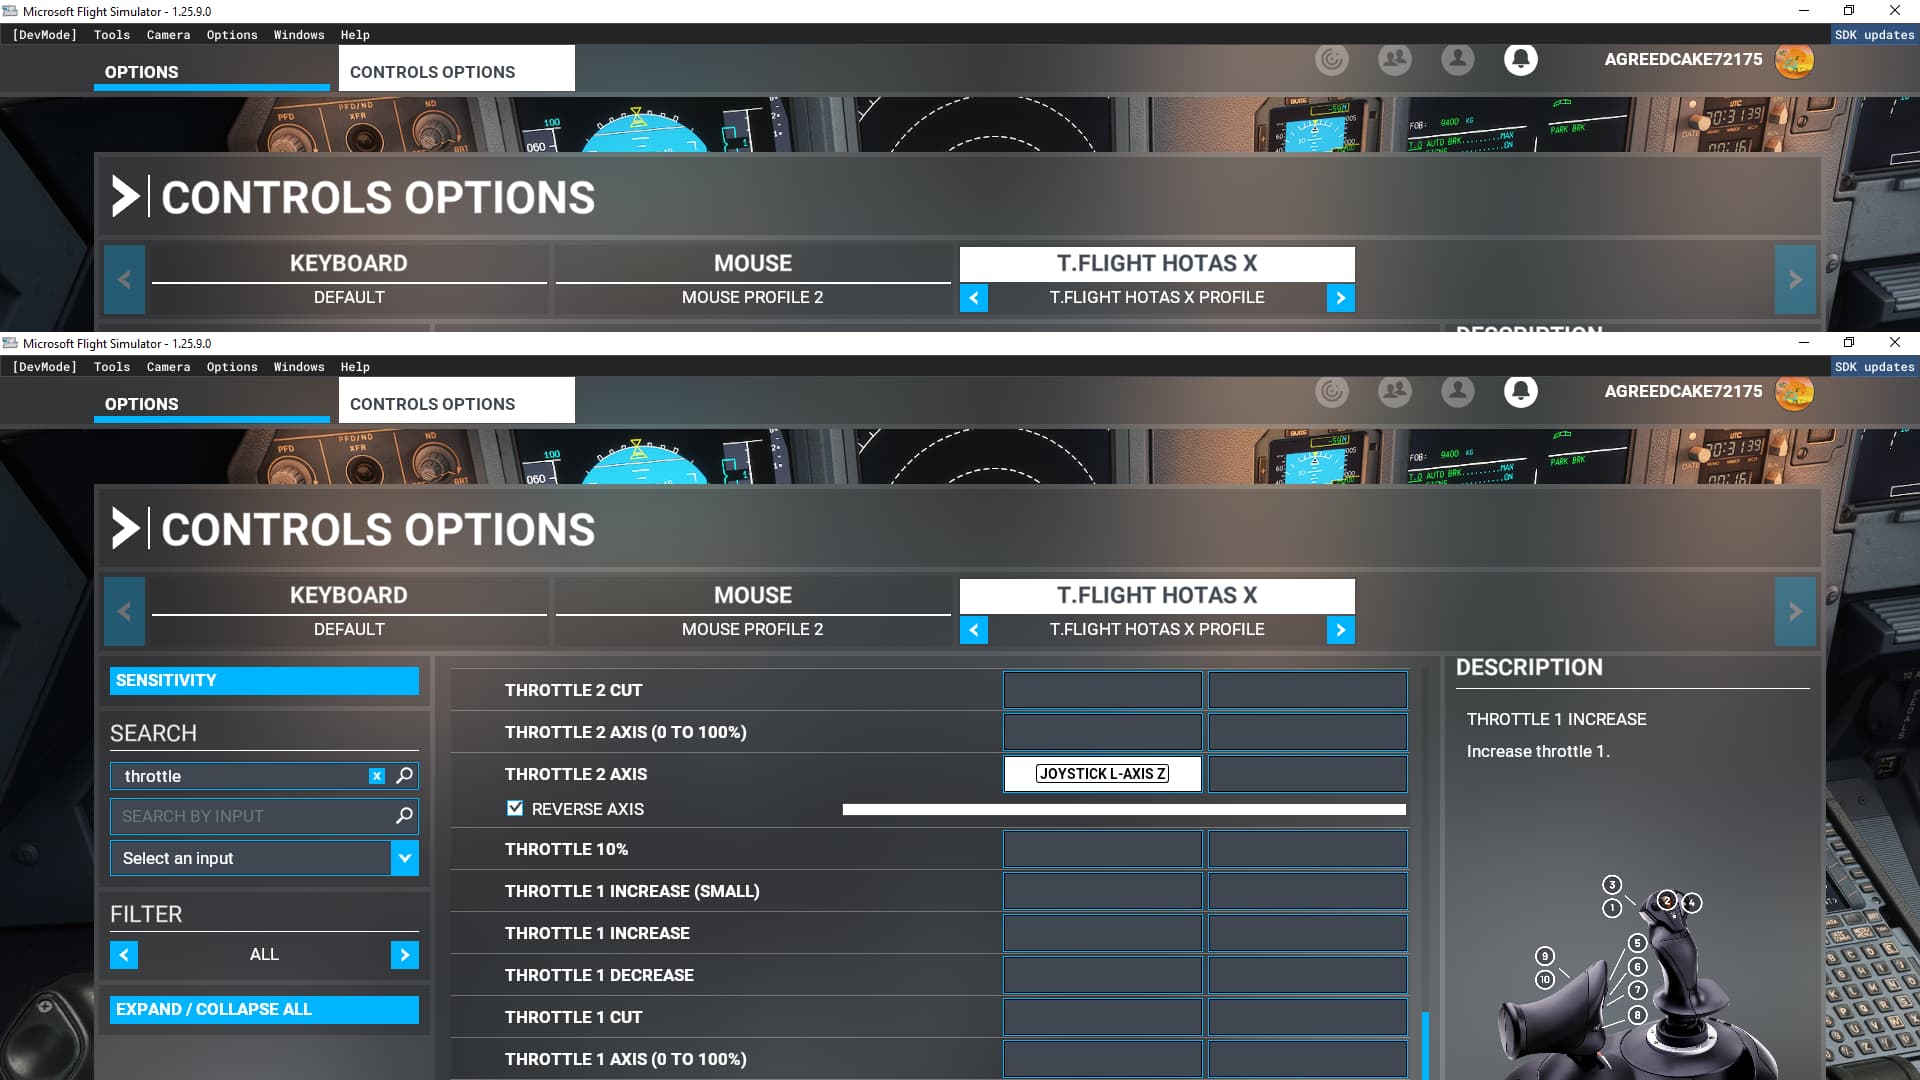1920x1080 pixels.
Task: Click the notification bell icon in the lower window
Action: coord(1520,391)
